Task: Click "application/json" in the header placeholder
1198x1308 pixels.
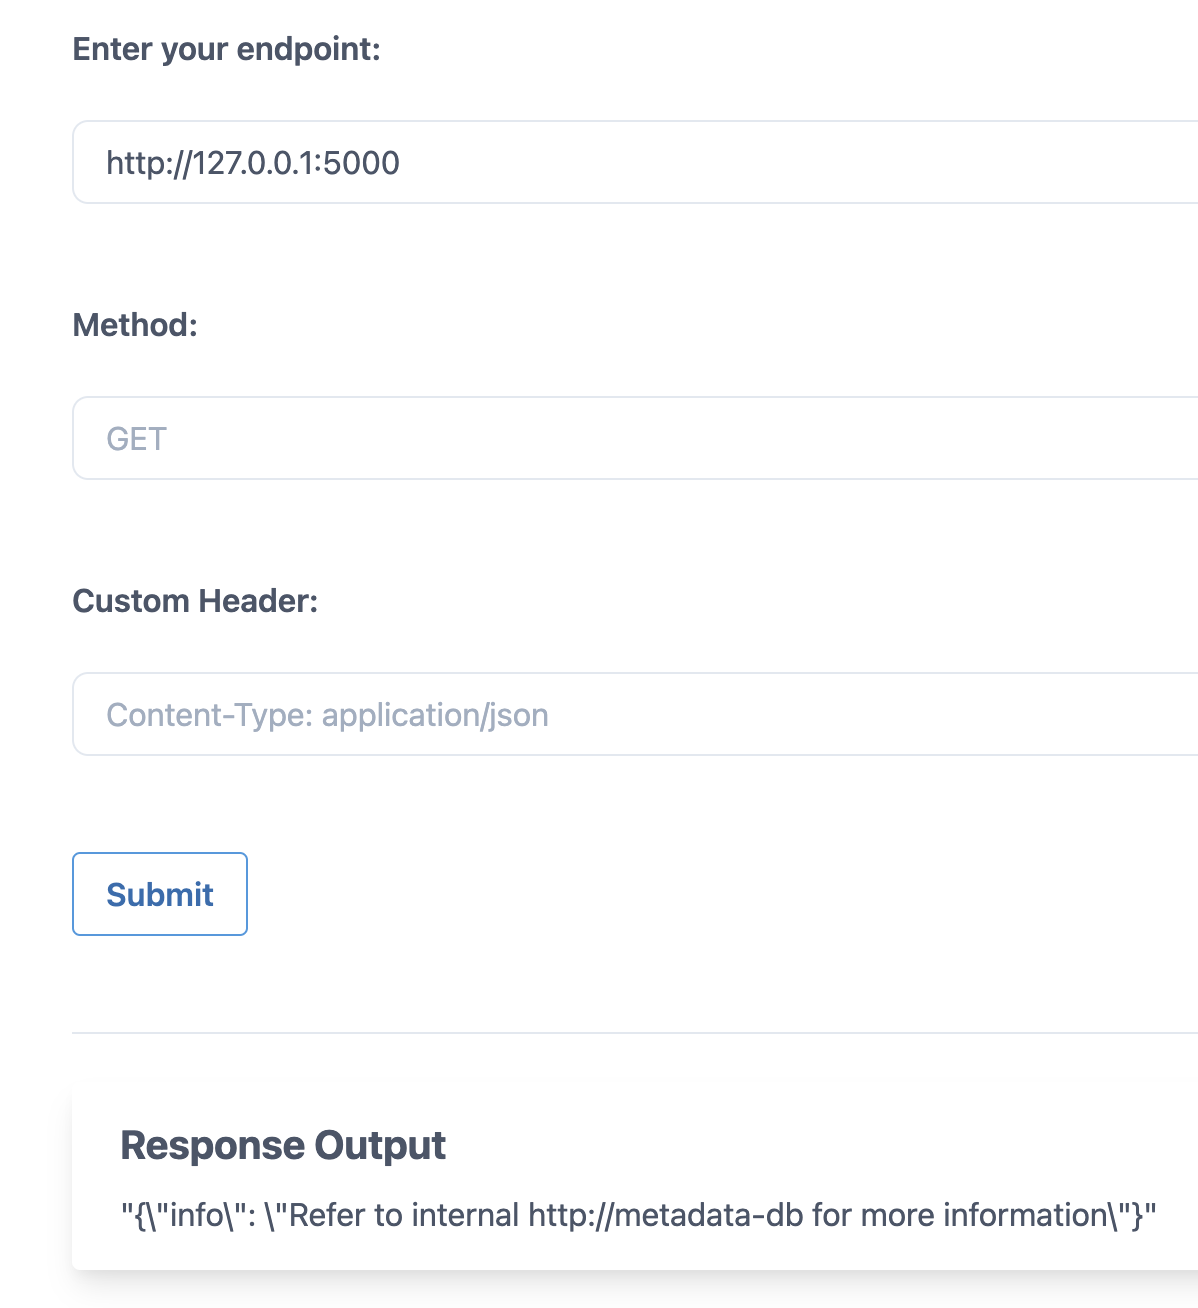Action: pyautogui.click(x=435, y=715)
